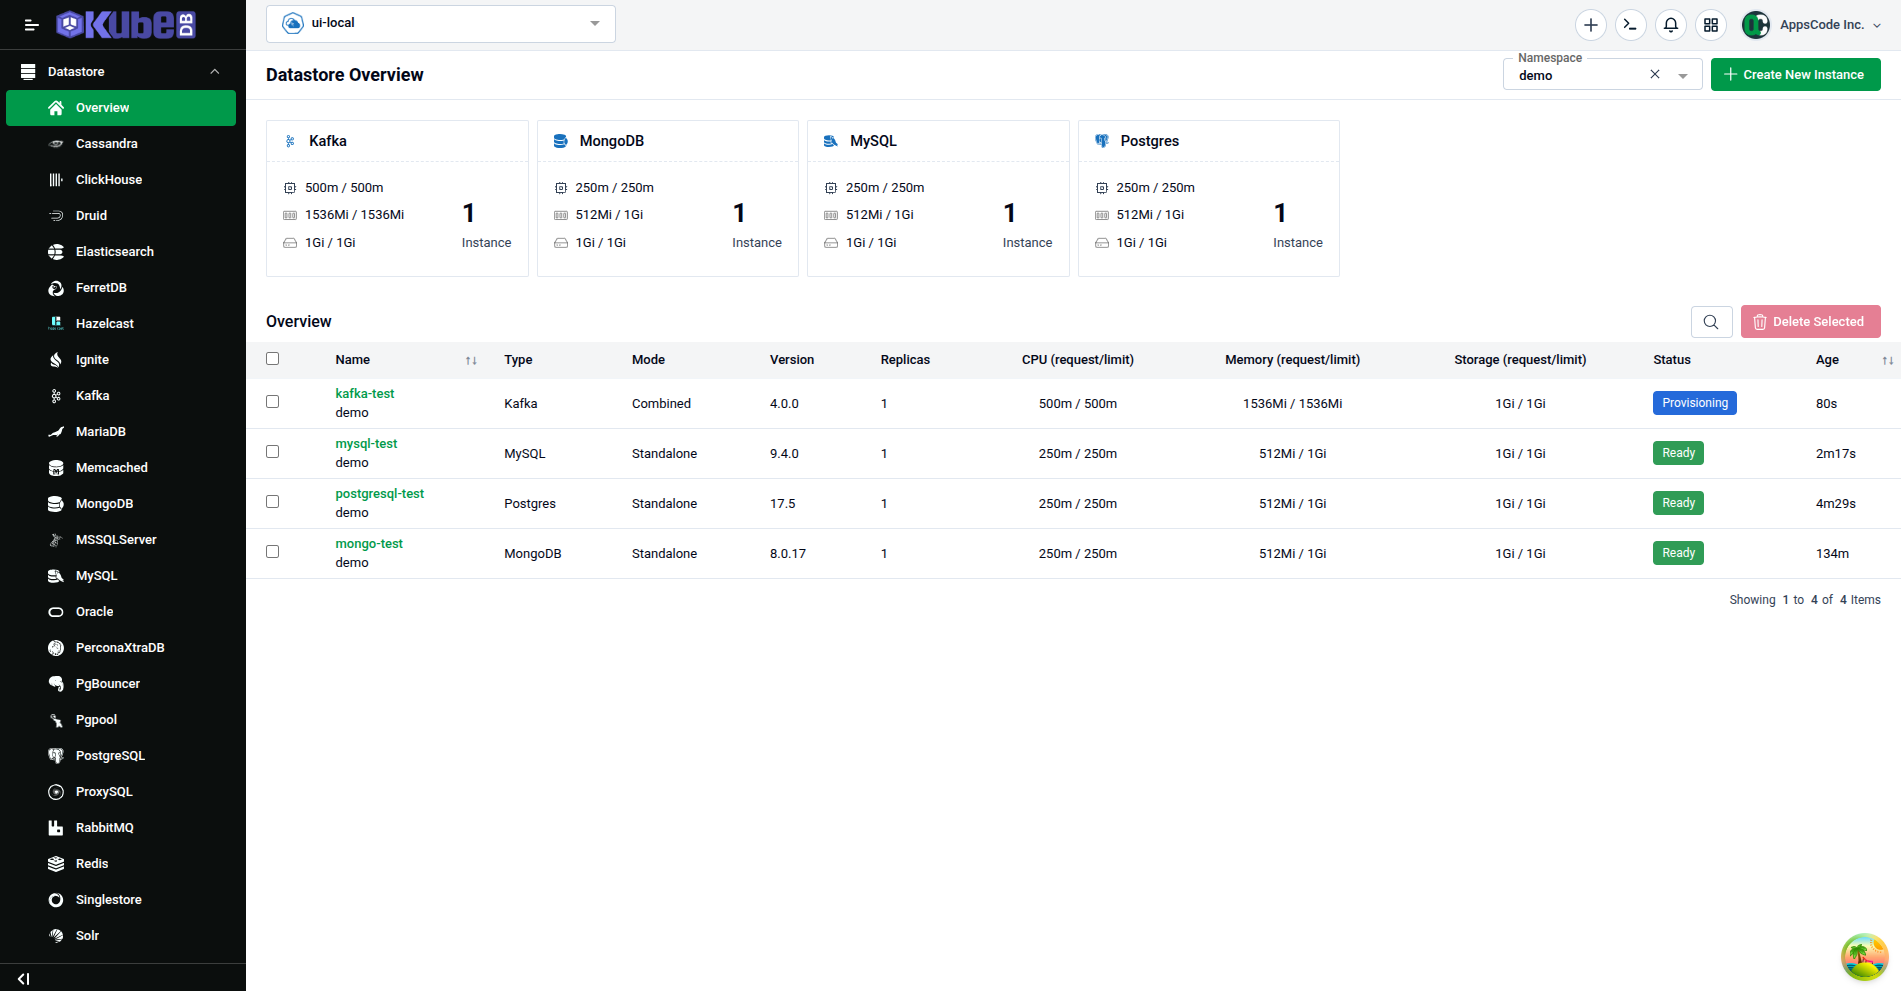This screenshot has height=991, width=1901.
Task: Check the checkbox for mongo-test row
Action: (x=272, y=551)
